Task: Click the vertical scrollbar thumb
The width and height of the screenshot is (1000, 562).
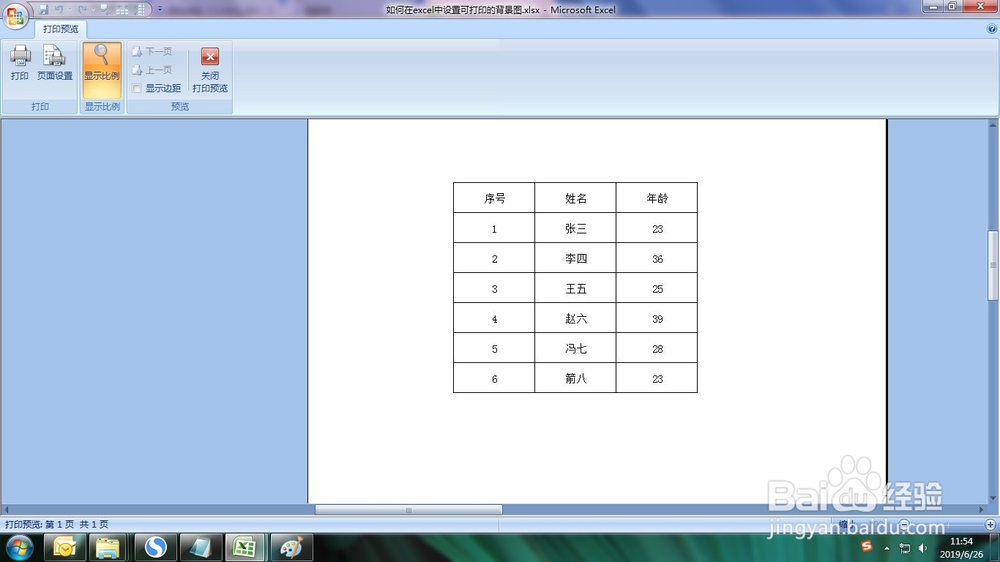Action: (x=993, y=265)
